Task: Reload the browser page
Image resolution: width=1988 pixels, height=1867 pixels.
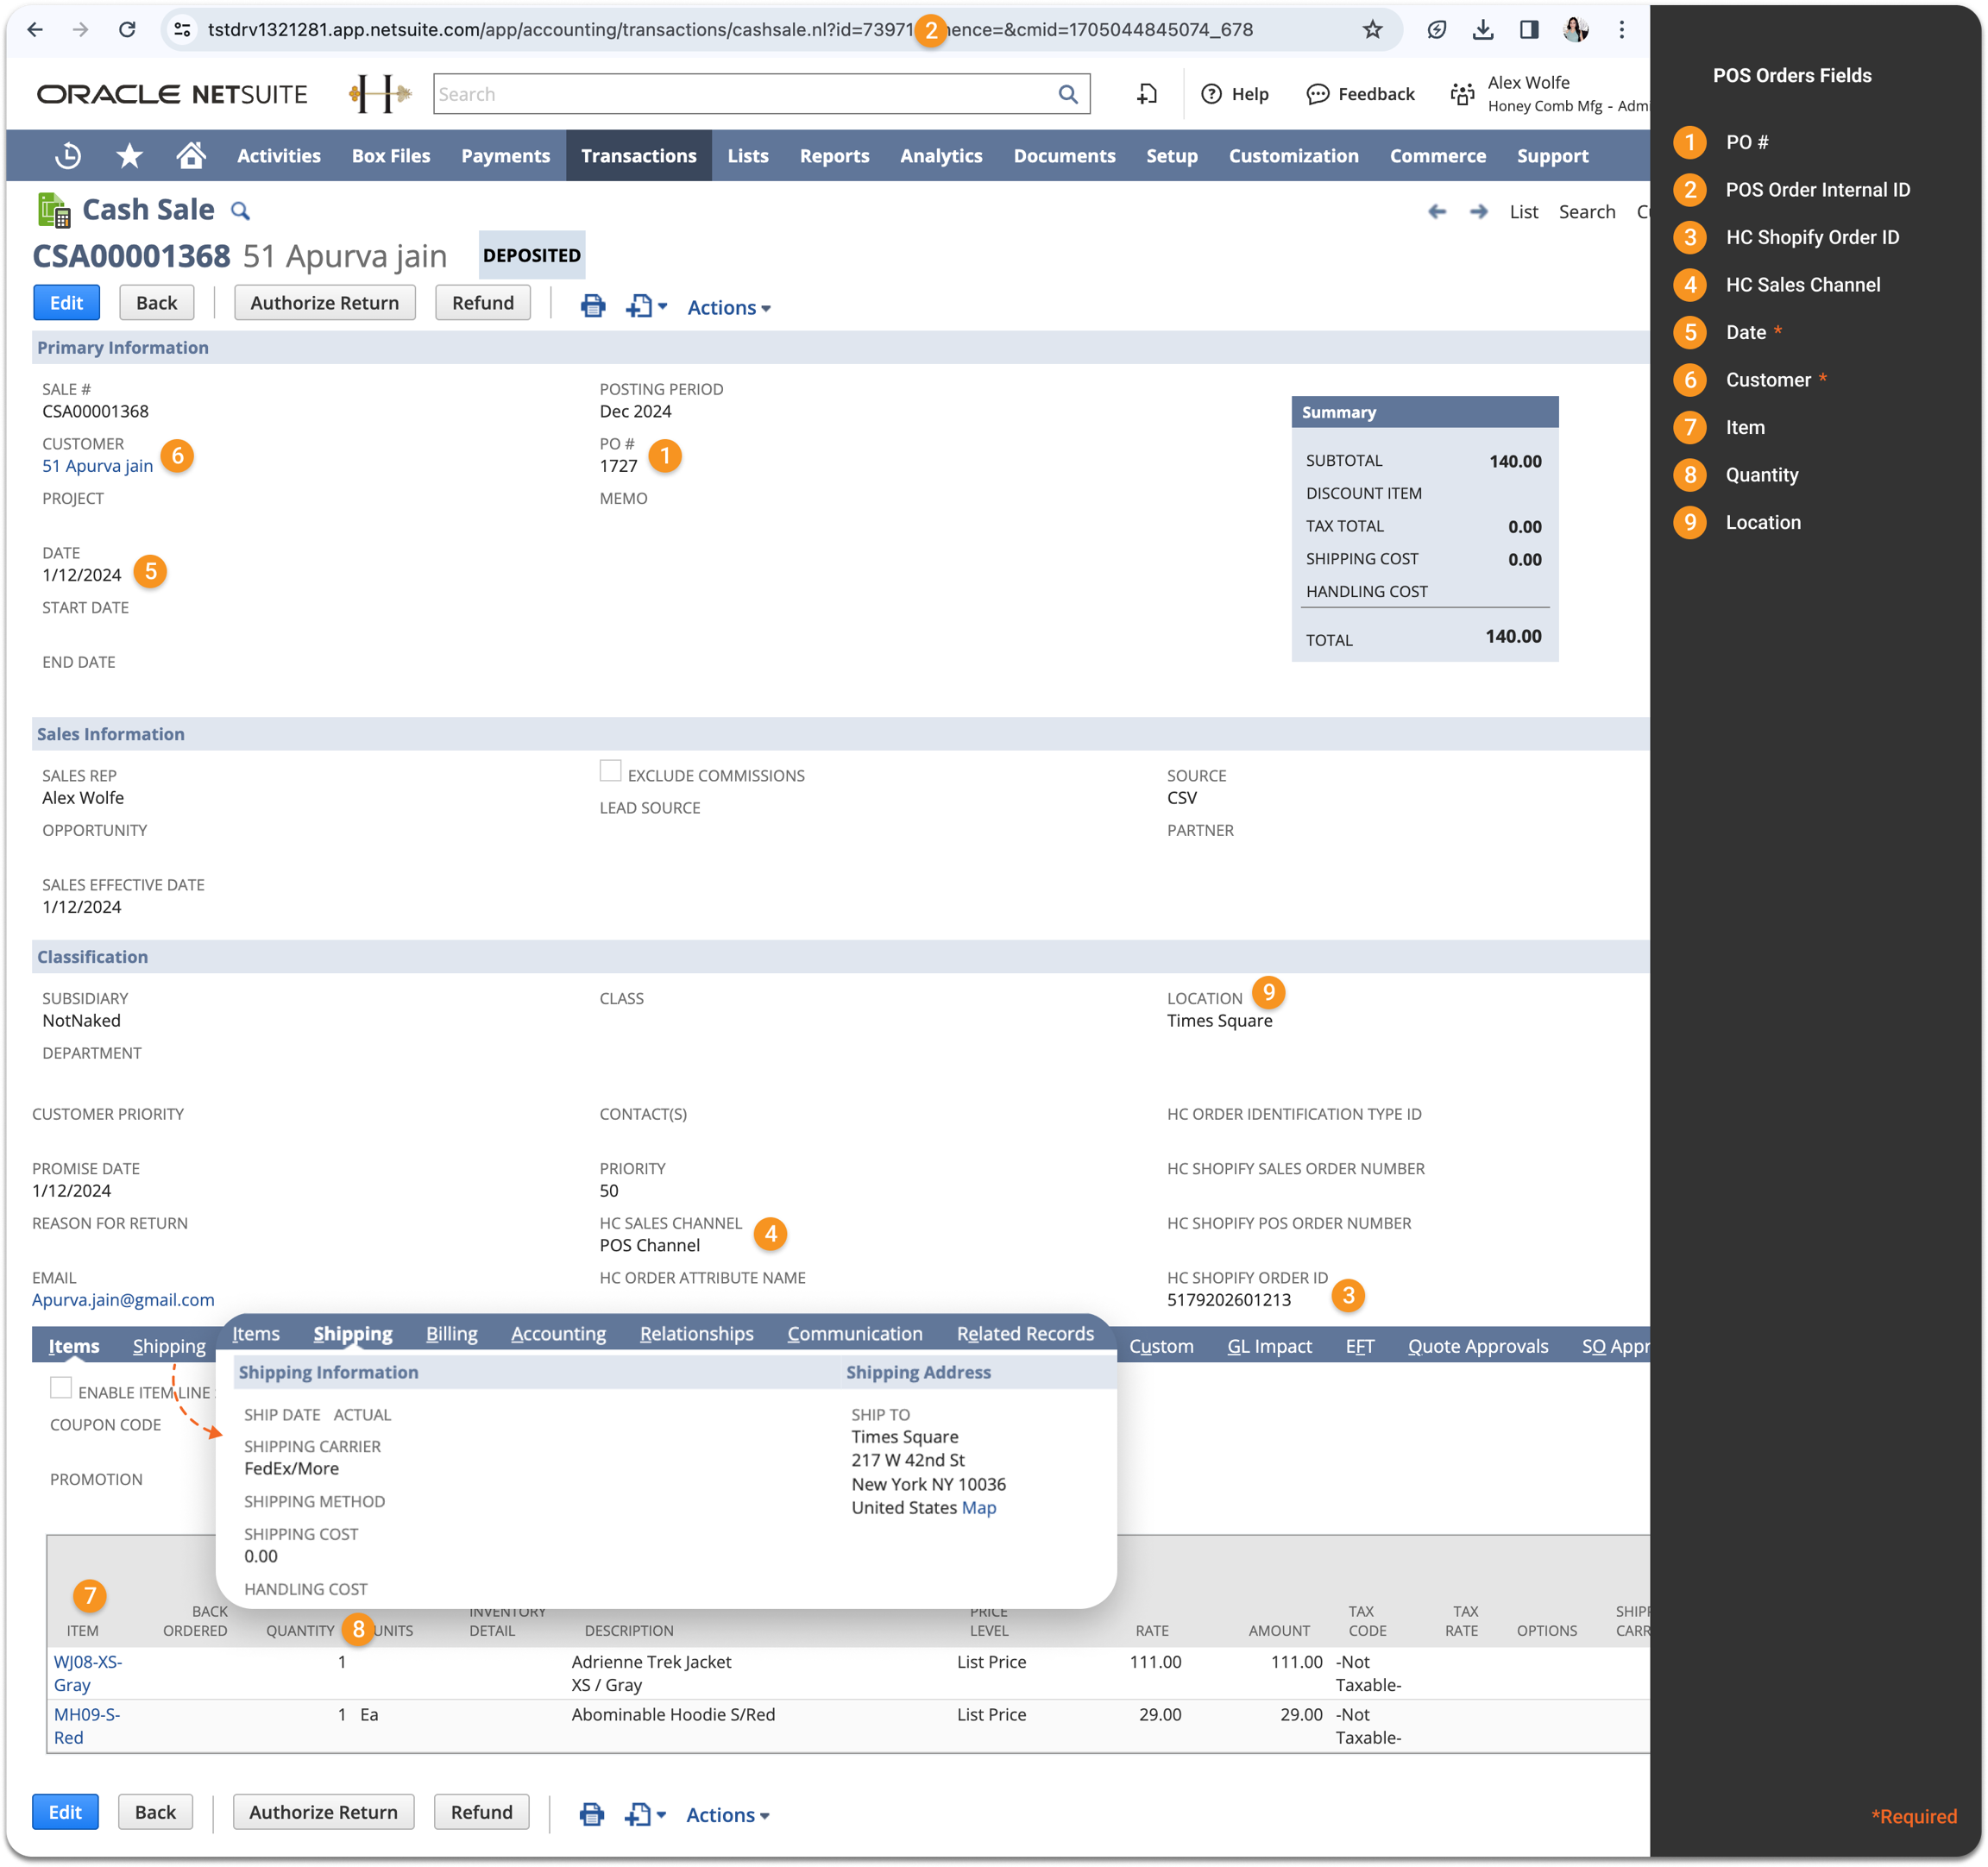Action: tap(127, 30)
